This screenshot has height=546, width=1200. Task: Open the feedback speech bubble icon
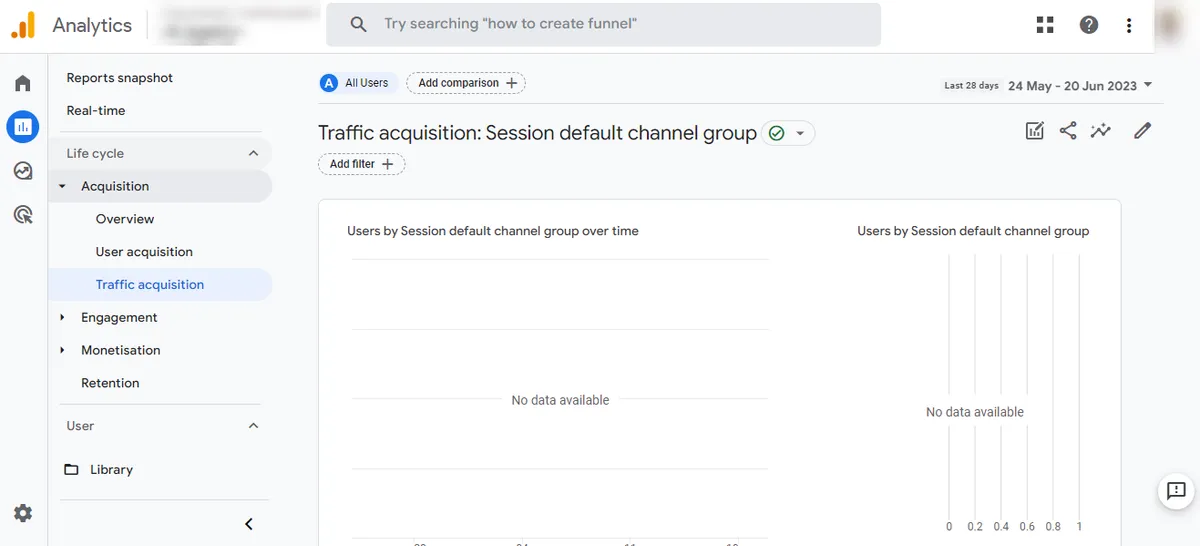tap(1177, 491)
